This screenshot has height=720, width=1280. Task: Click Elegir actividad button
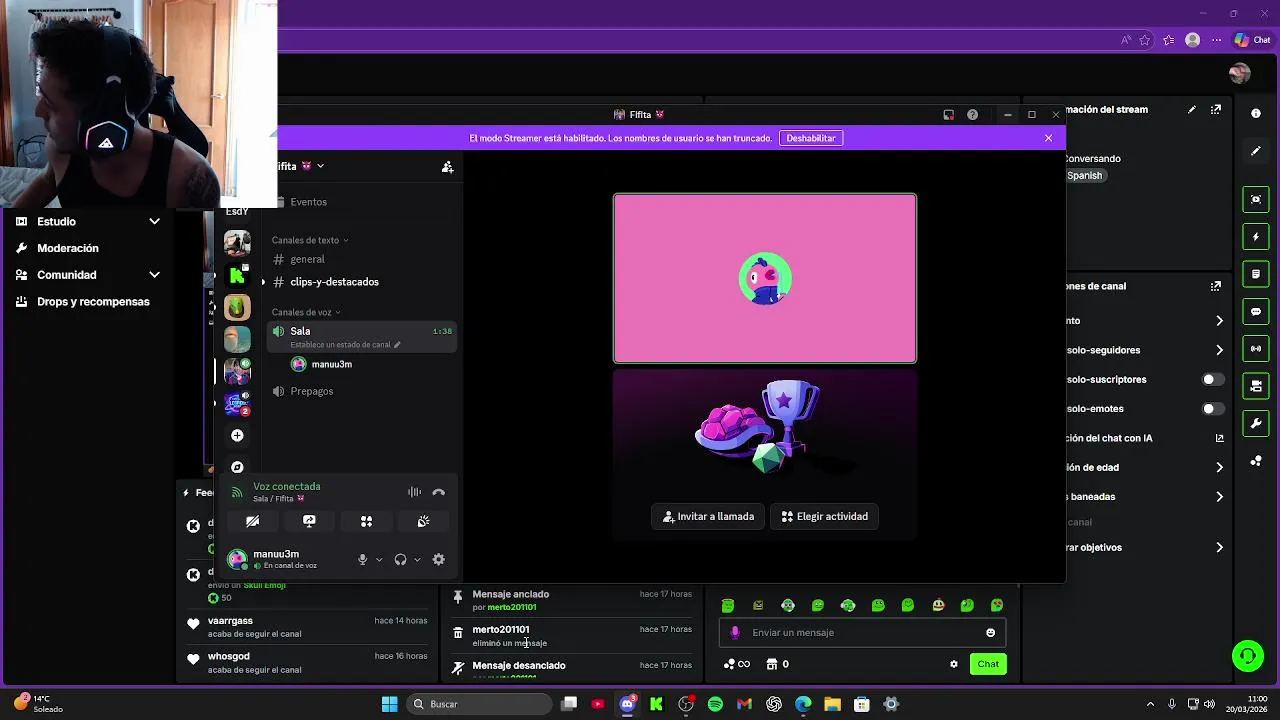coord(825,516)
